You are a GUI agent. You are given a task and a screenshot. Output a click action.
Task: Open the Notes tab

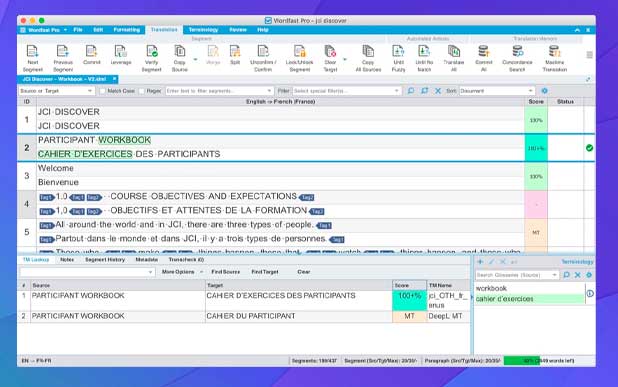tap(67, 260)
